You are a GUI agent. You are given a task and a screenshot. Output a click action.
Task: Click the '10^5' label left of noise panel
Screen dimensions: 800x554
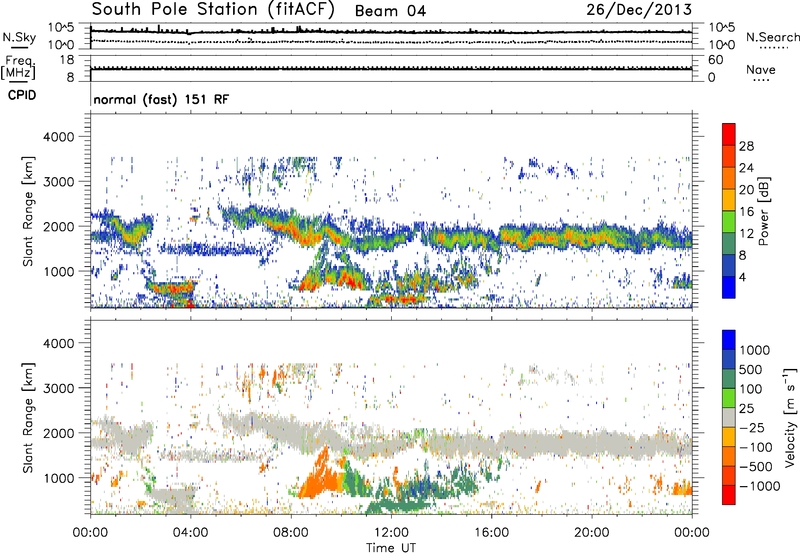[x=61, y=28]
